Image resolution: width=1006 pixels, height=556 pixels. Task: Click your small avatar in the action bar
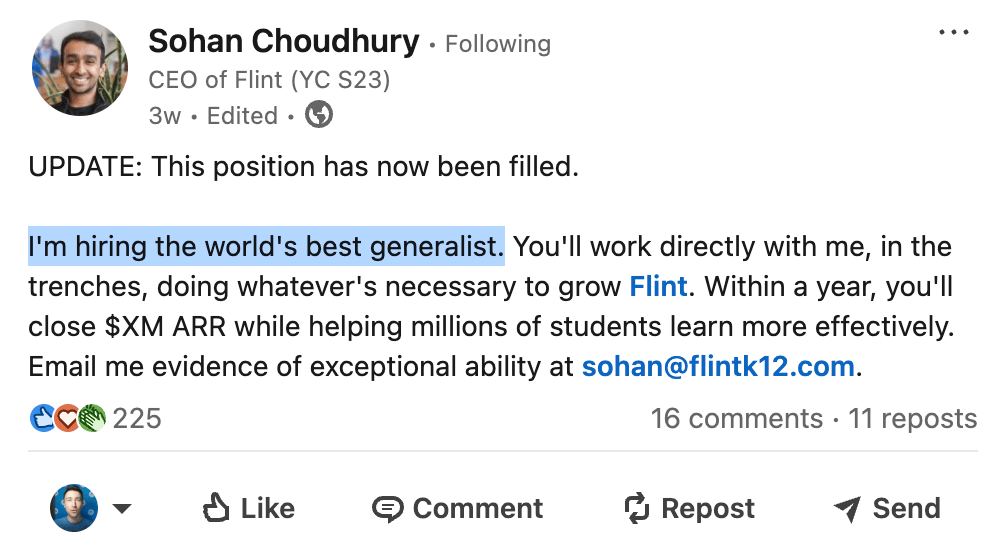point(74,508)
